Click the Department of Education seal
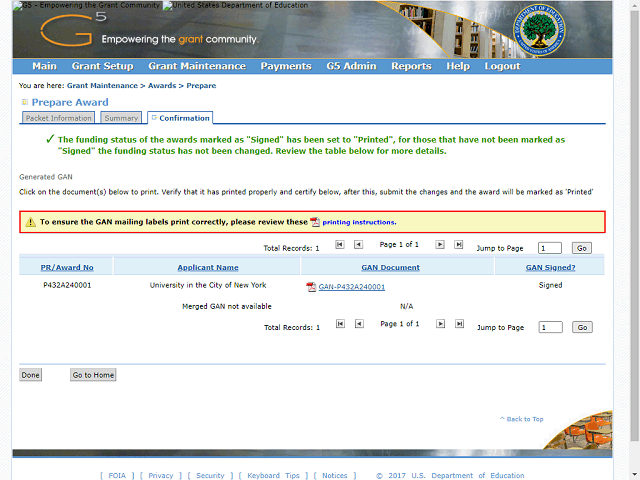Image resolution: width=640 pixels, height=480 pixels. point(539,30)
